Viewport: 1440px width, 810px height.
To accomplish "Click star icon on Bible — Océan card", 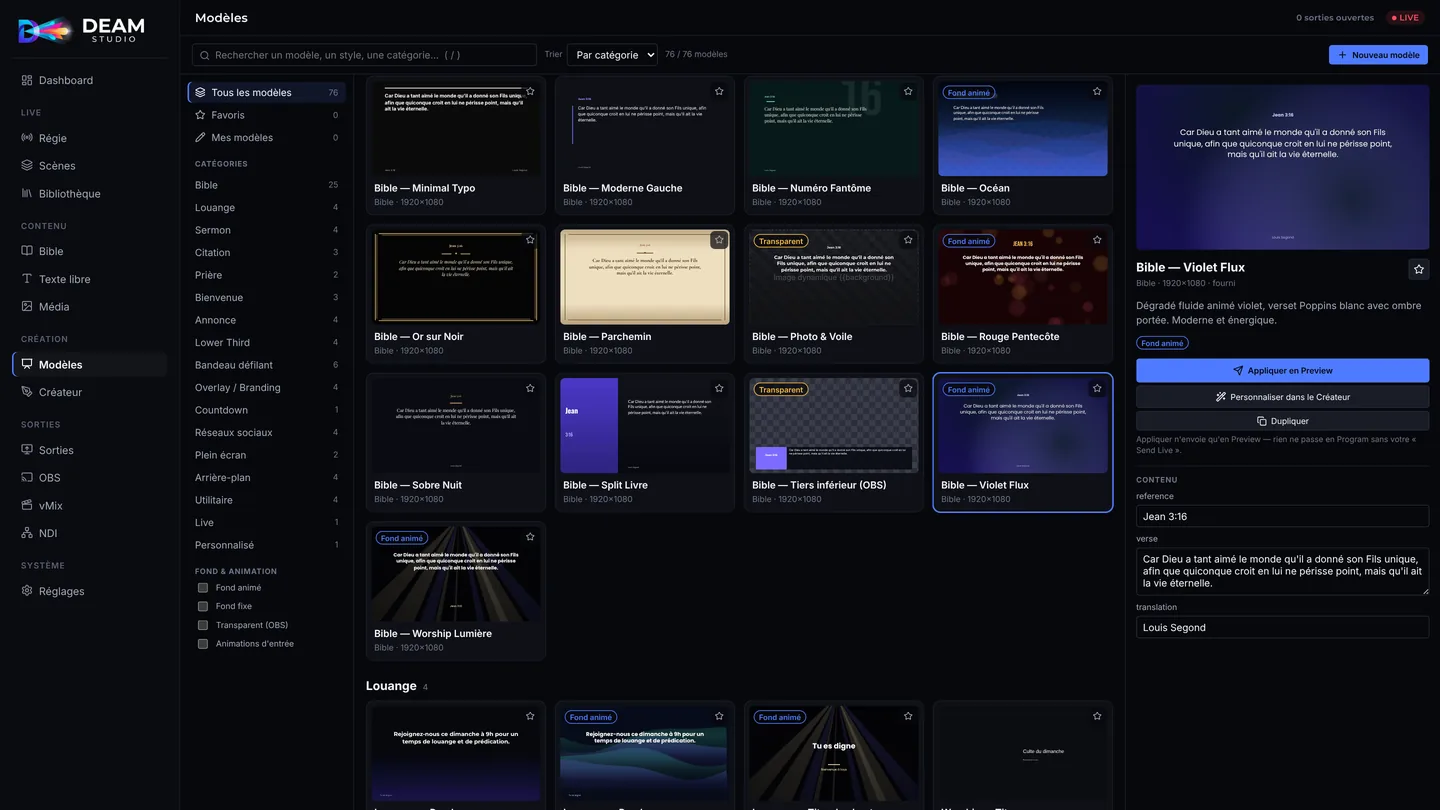I will pyautogui.click(x=1097, y=91).
